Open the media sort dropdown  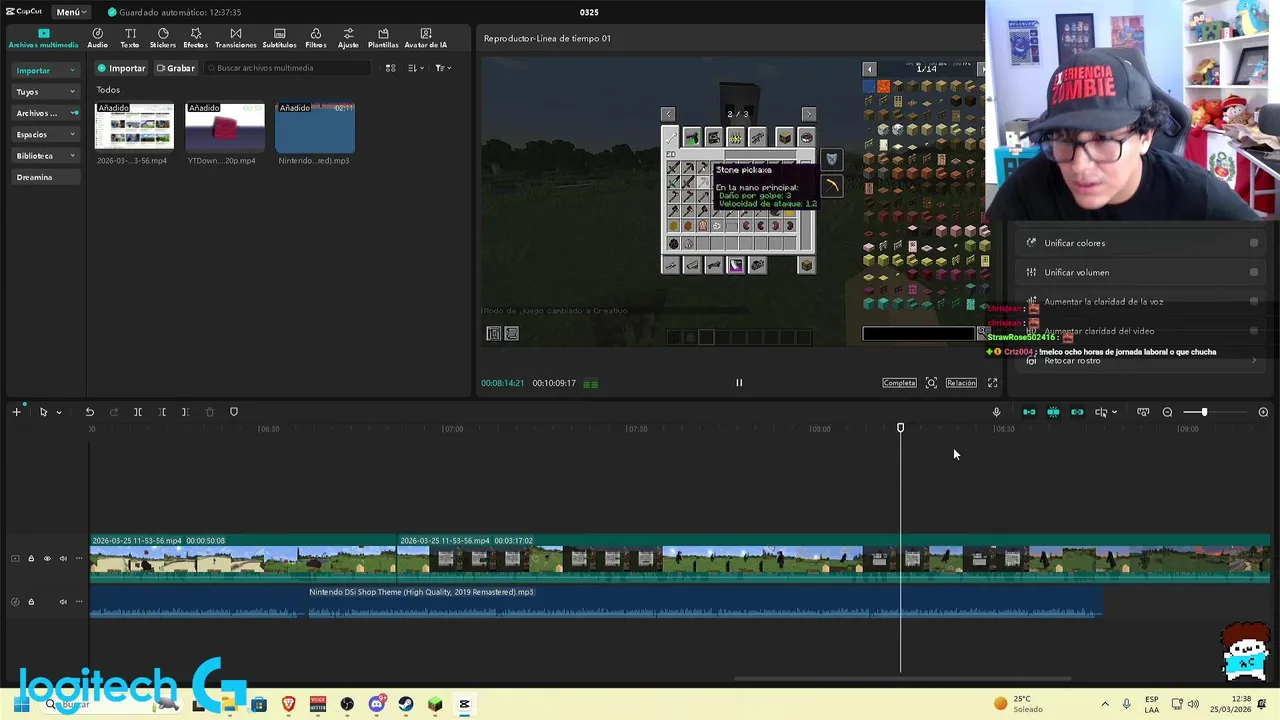(x=415, y=68)
